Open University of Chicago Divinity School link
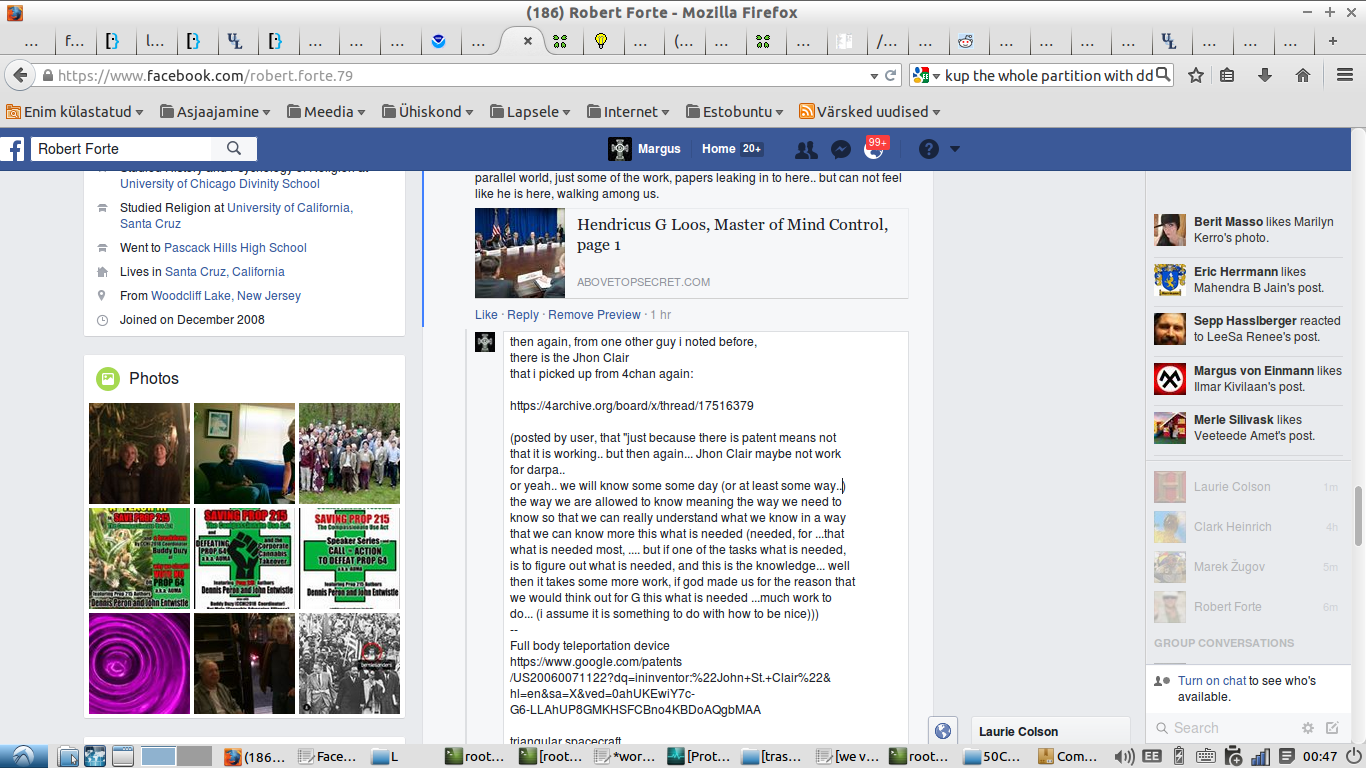The image size is (1366, 768). click(220, 184)
